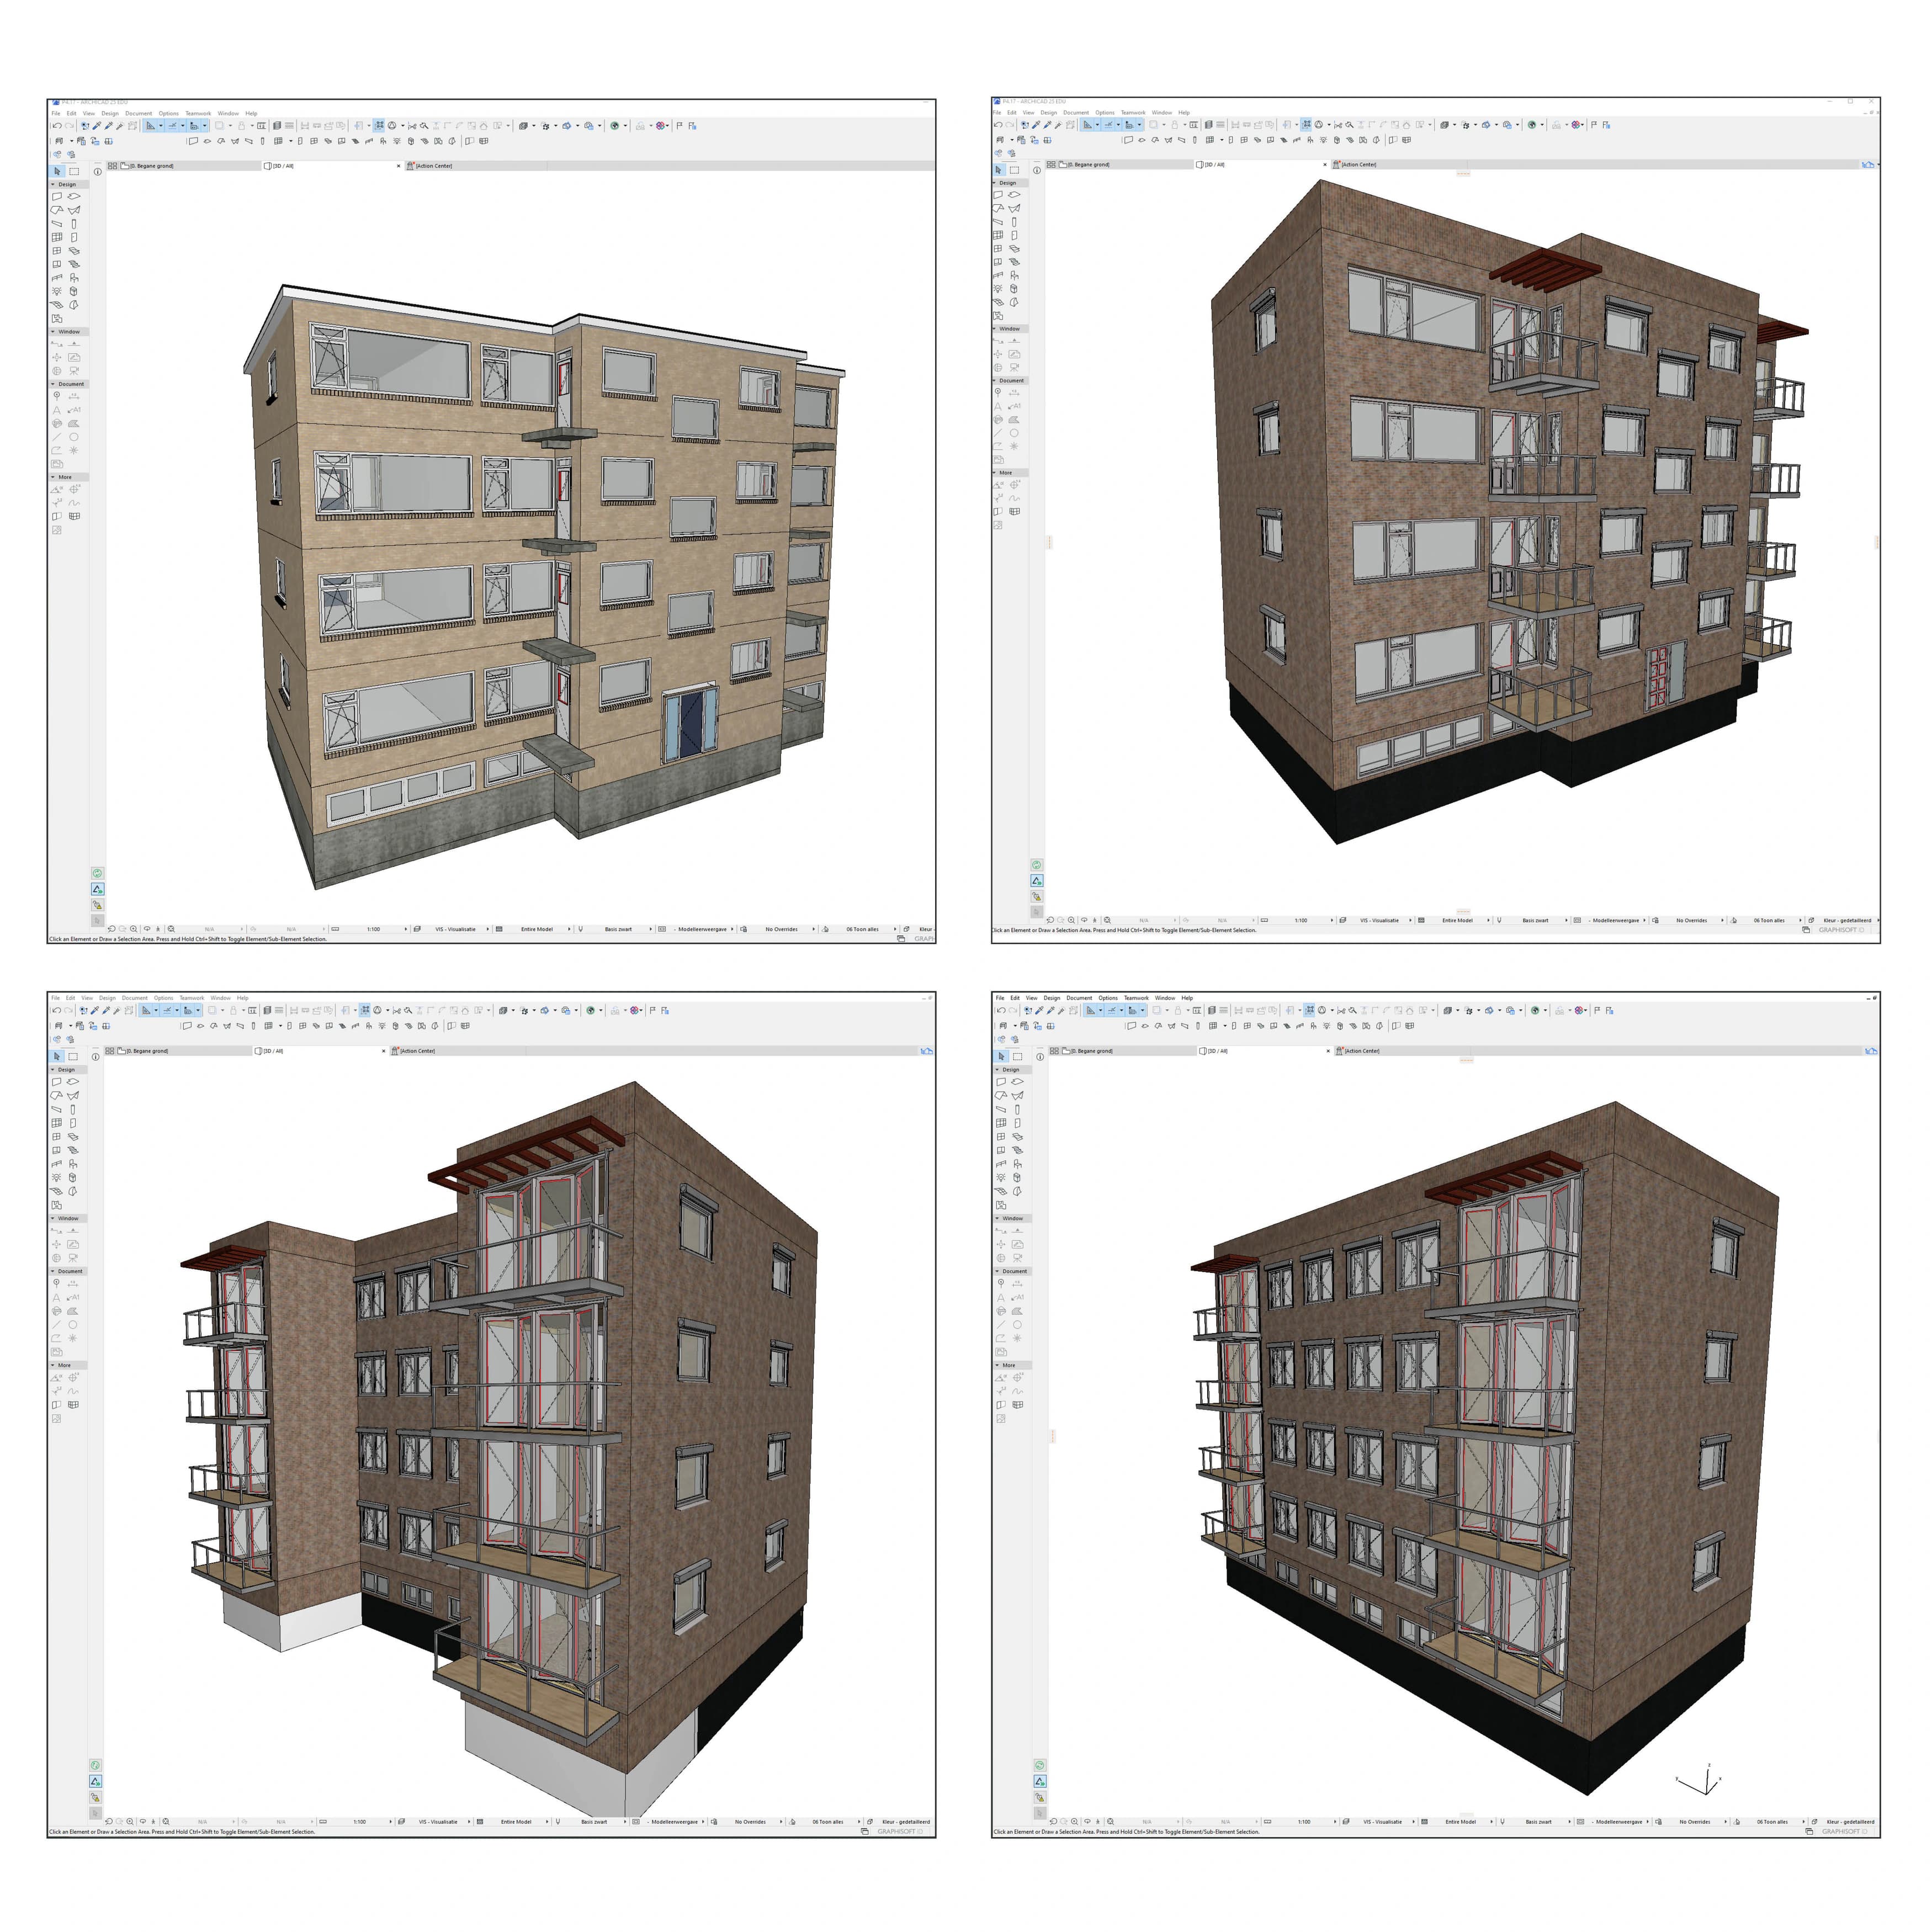Select the Curtain Wall tool in top-left window
The image size is (1932, 1932).
(x=57, y=238)
